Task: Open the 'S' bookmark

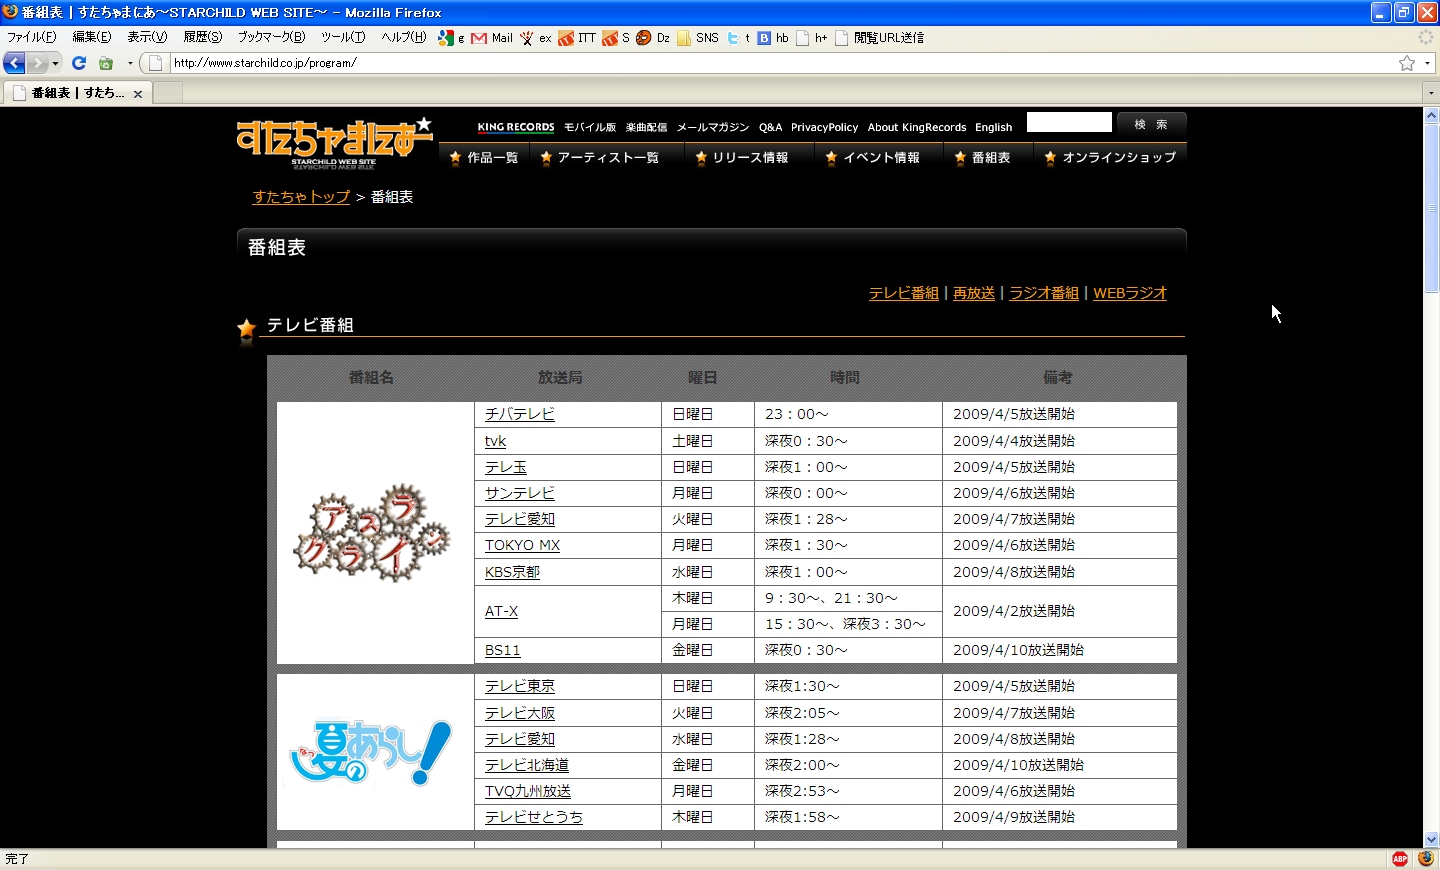Action: (616, 38)
